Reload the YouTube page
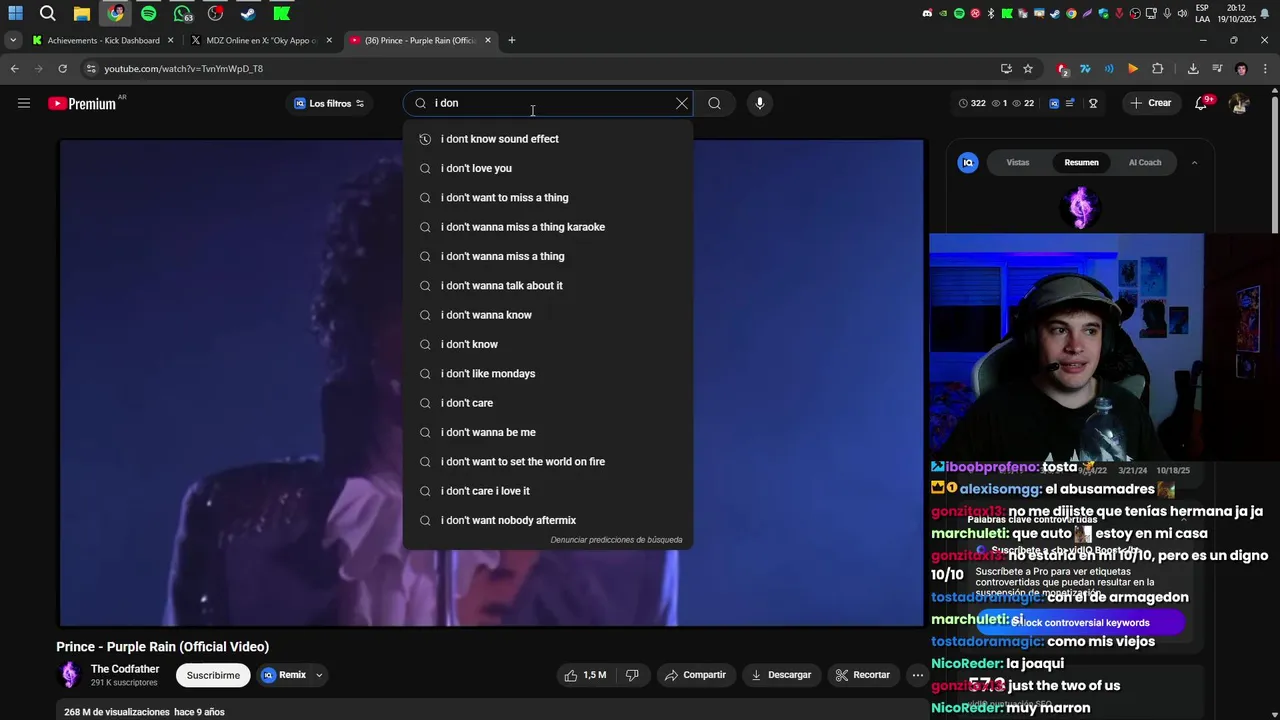This screenshot has height=720, width=1280. click(62, 69)
